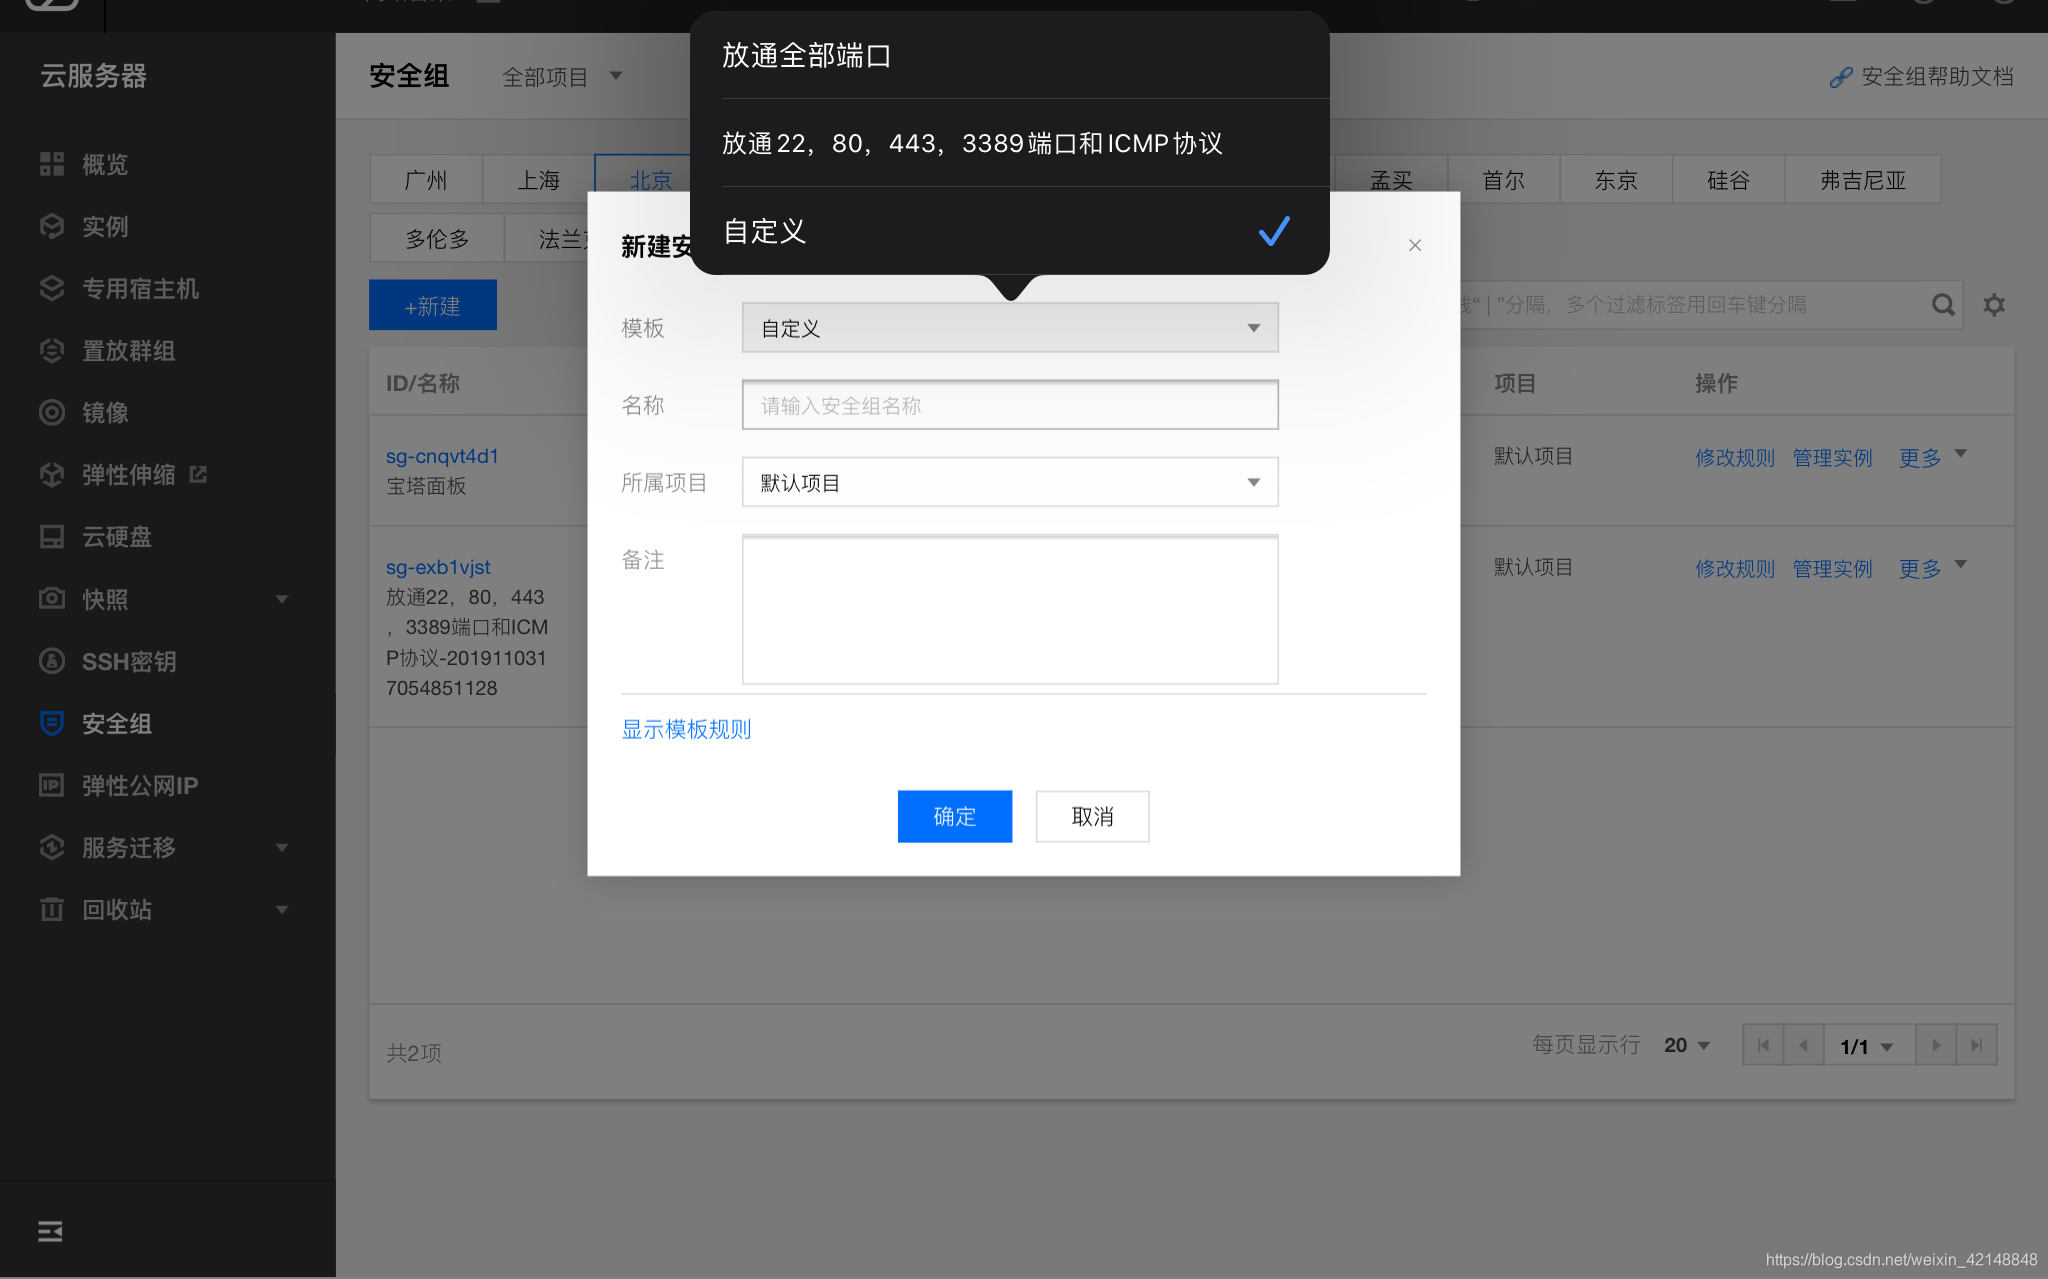Go to last page arrow
This screenshot has width=2048, height=1279.
click(x=1976, y=1045)
